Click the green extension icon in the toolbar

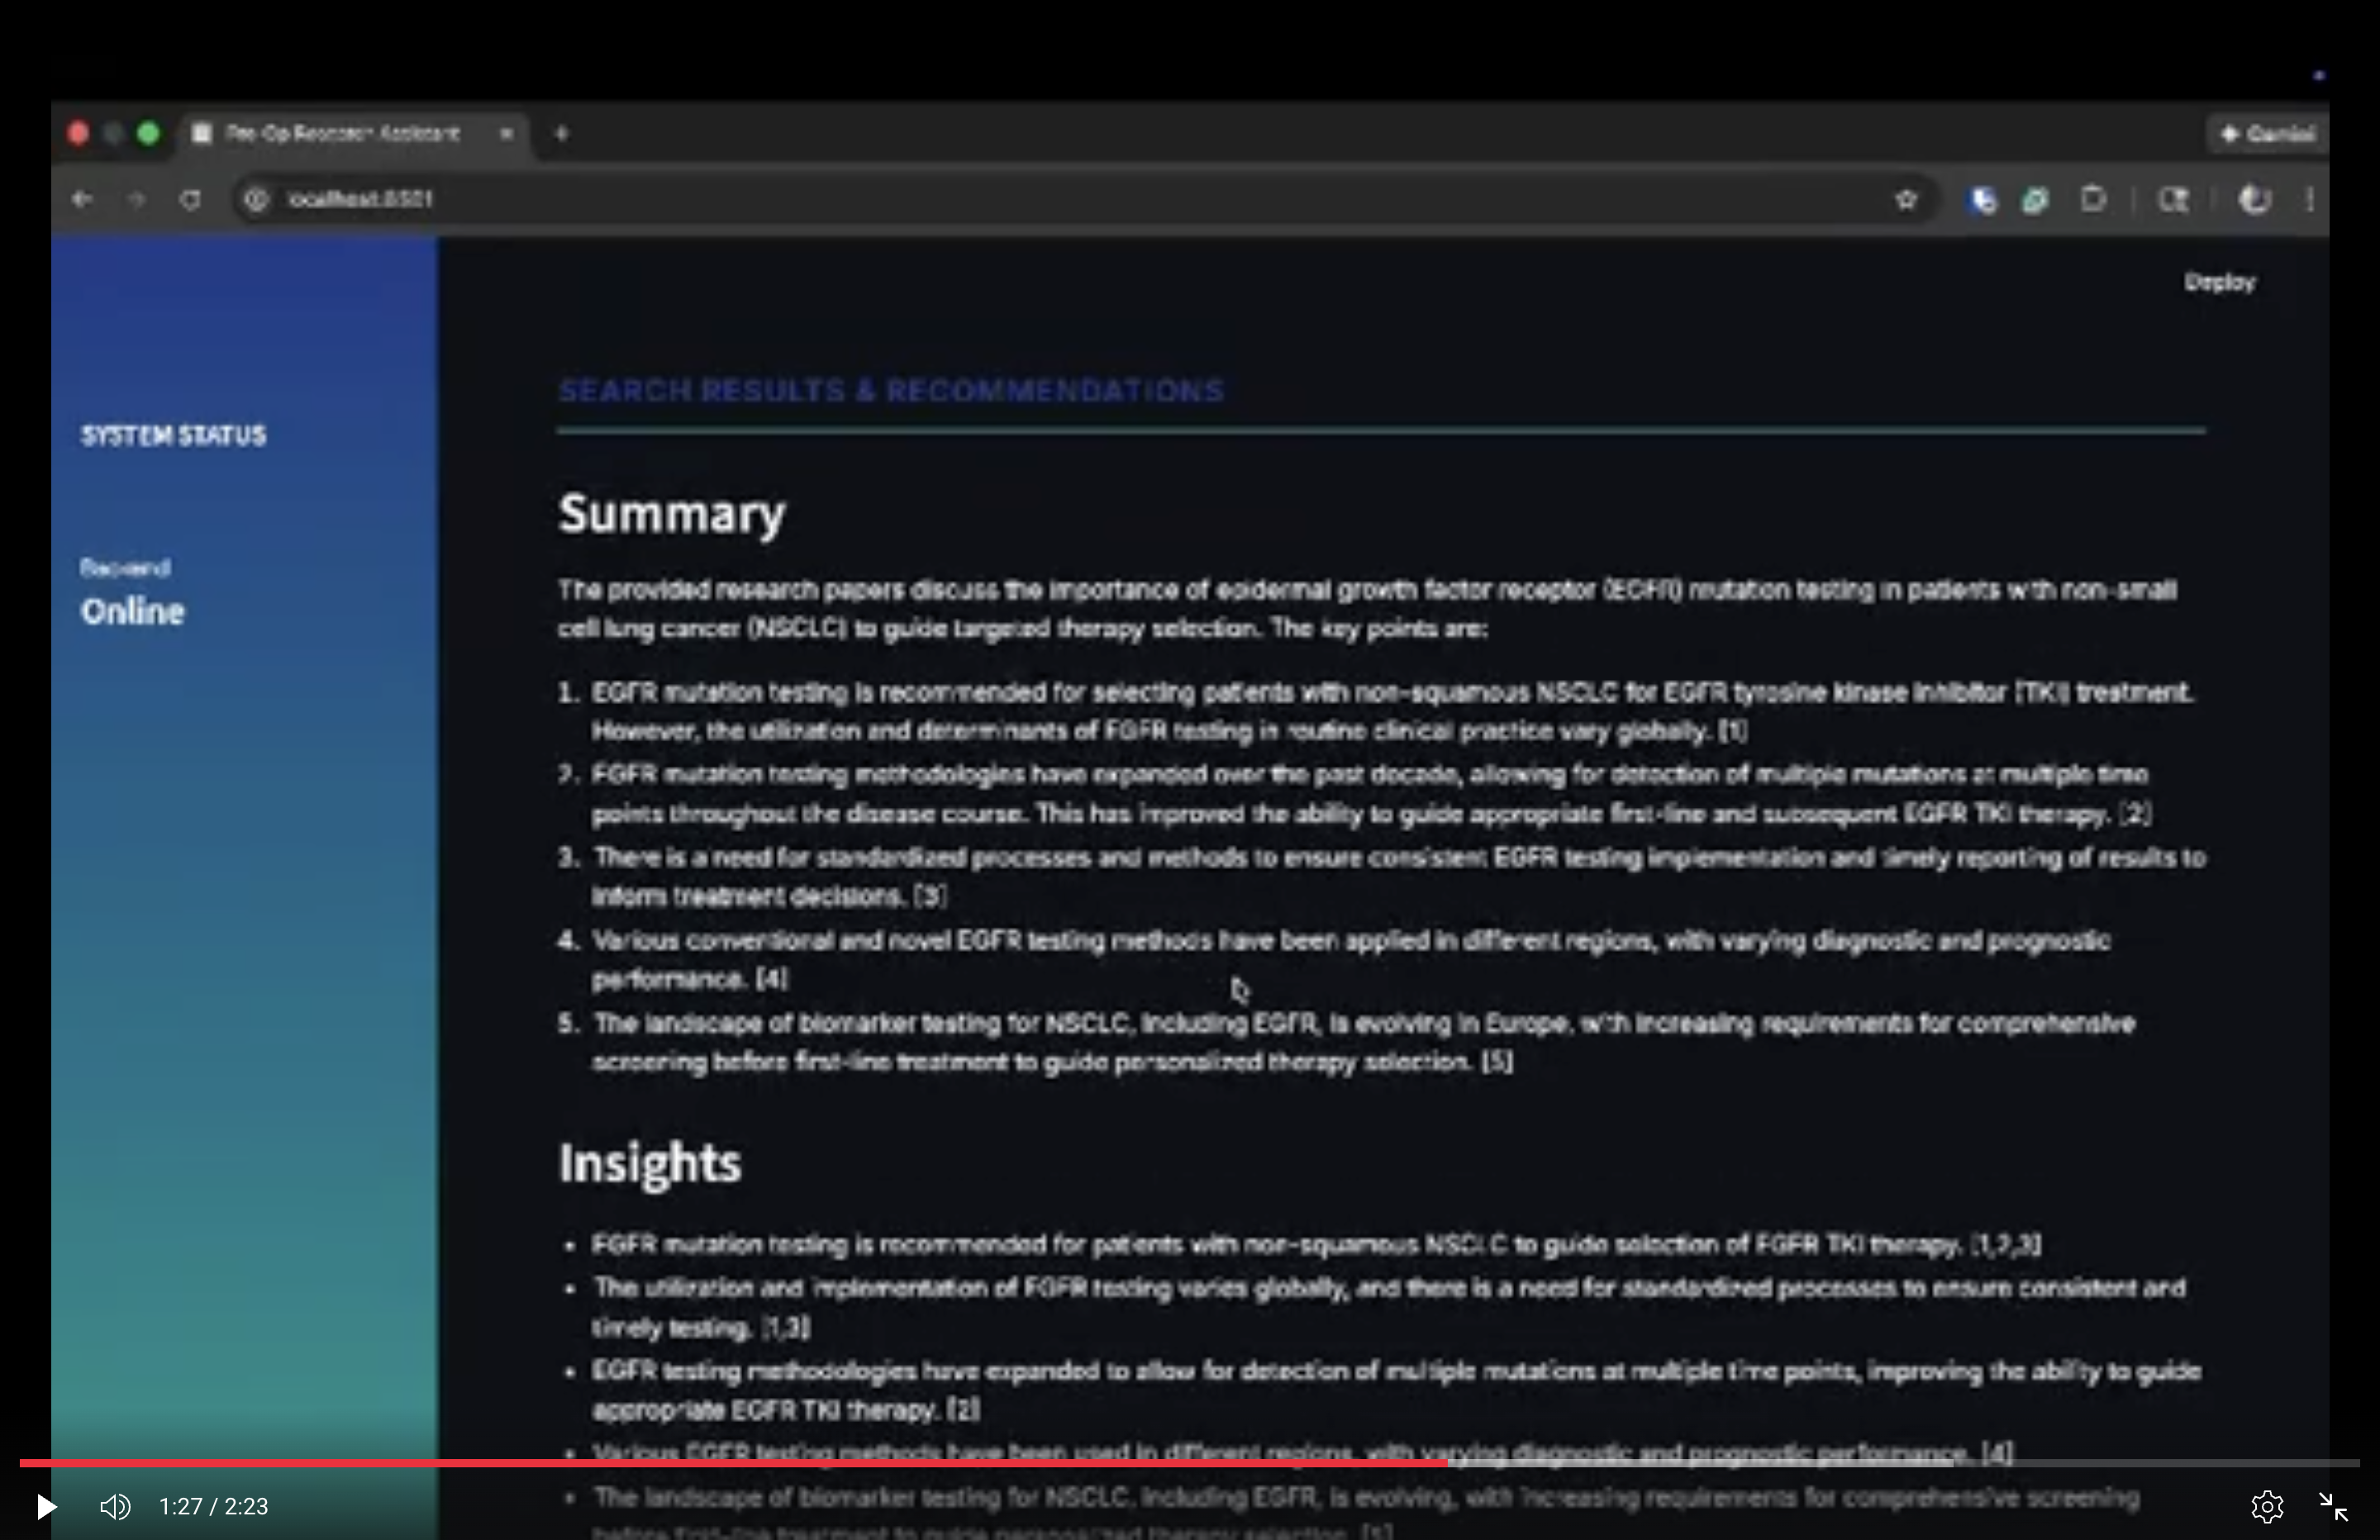point(2035,199)
